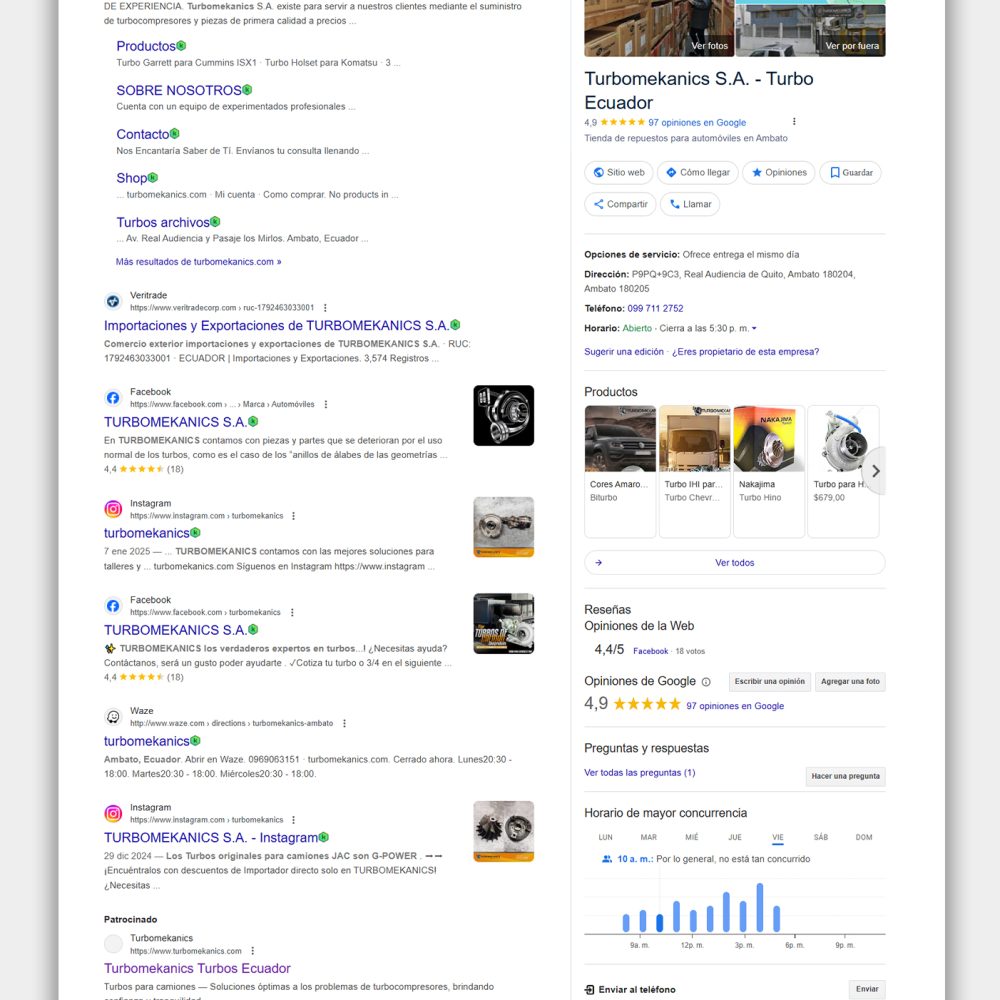
Task: Click the Instagram icon beside the turbomekanics result
Action: 113,509
